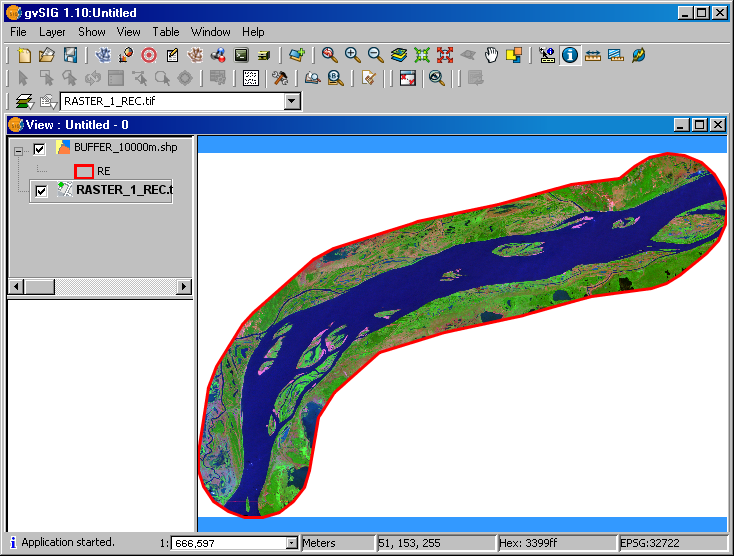
Task: Click the scale value input field
Action: click(x=229, y=543)
